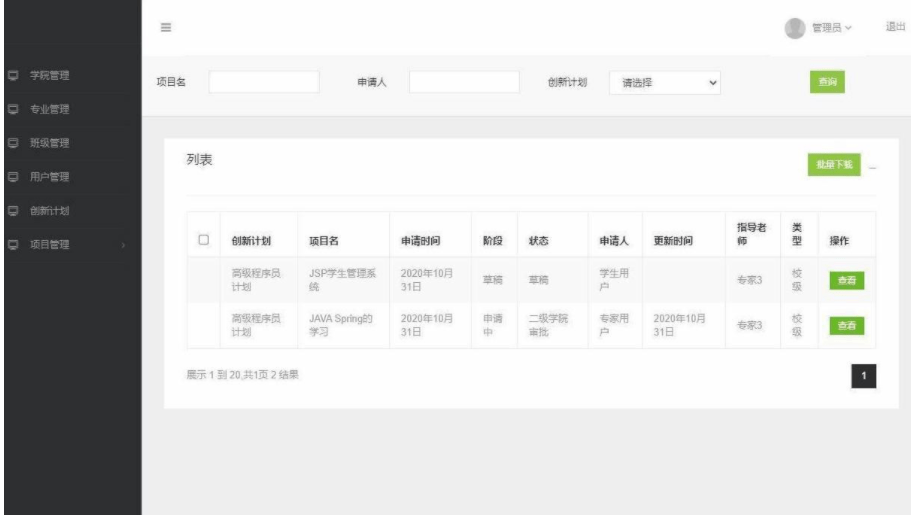Focus the 申请人 input field
The image size is (911, 515).
464,82
